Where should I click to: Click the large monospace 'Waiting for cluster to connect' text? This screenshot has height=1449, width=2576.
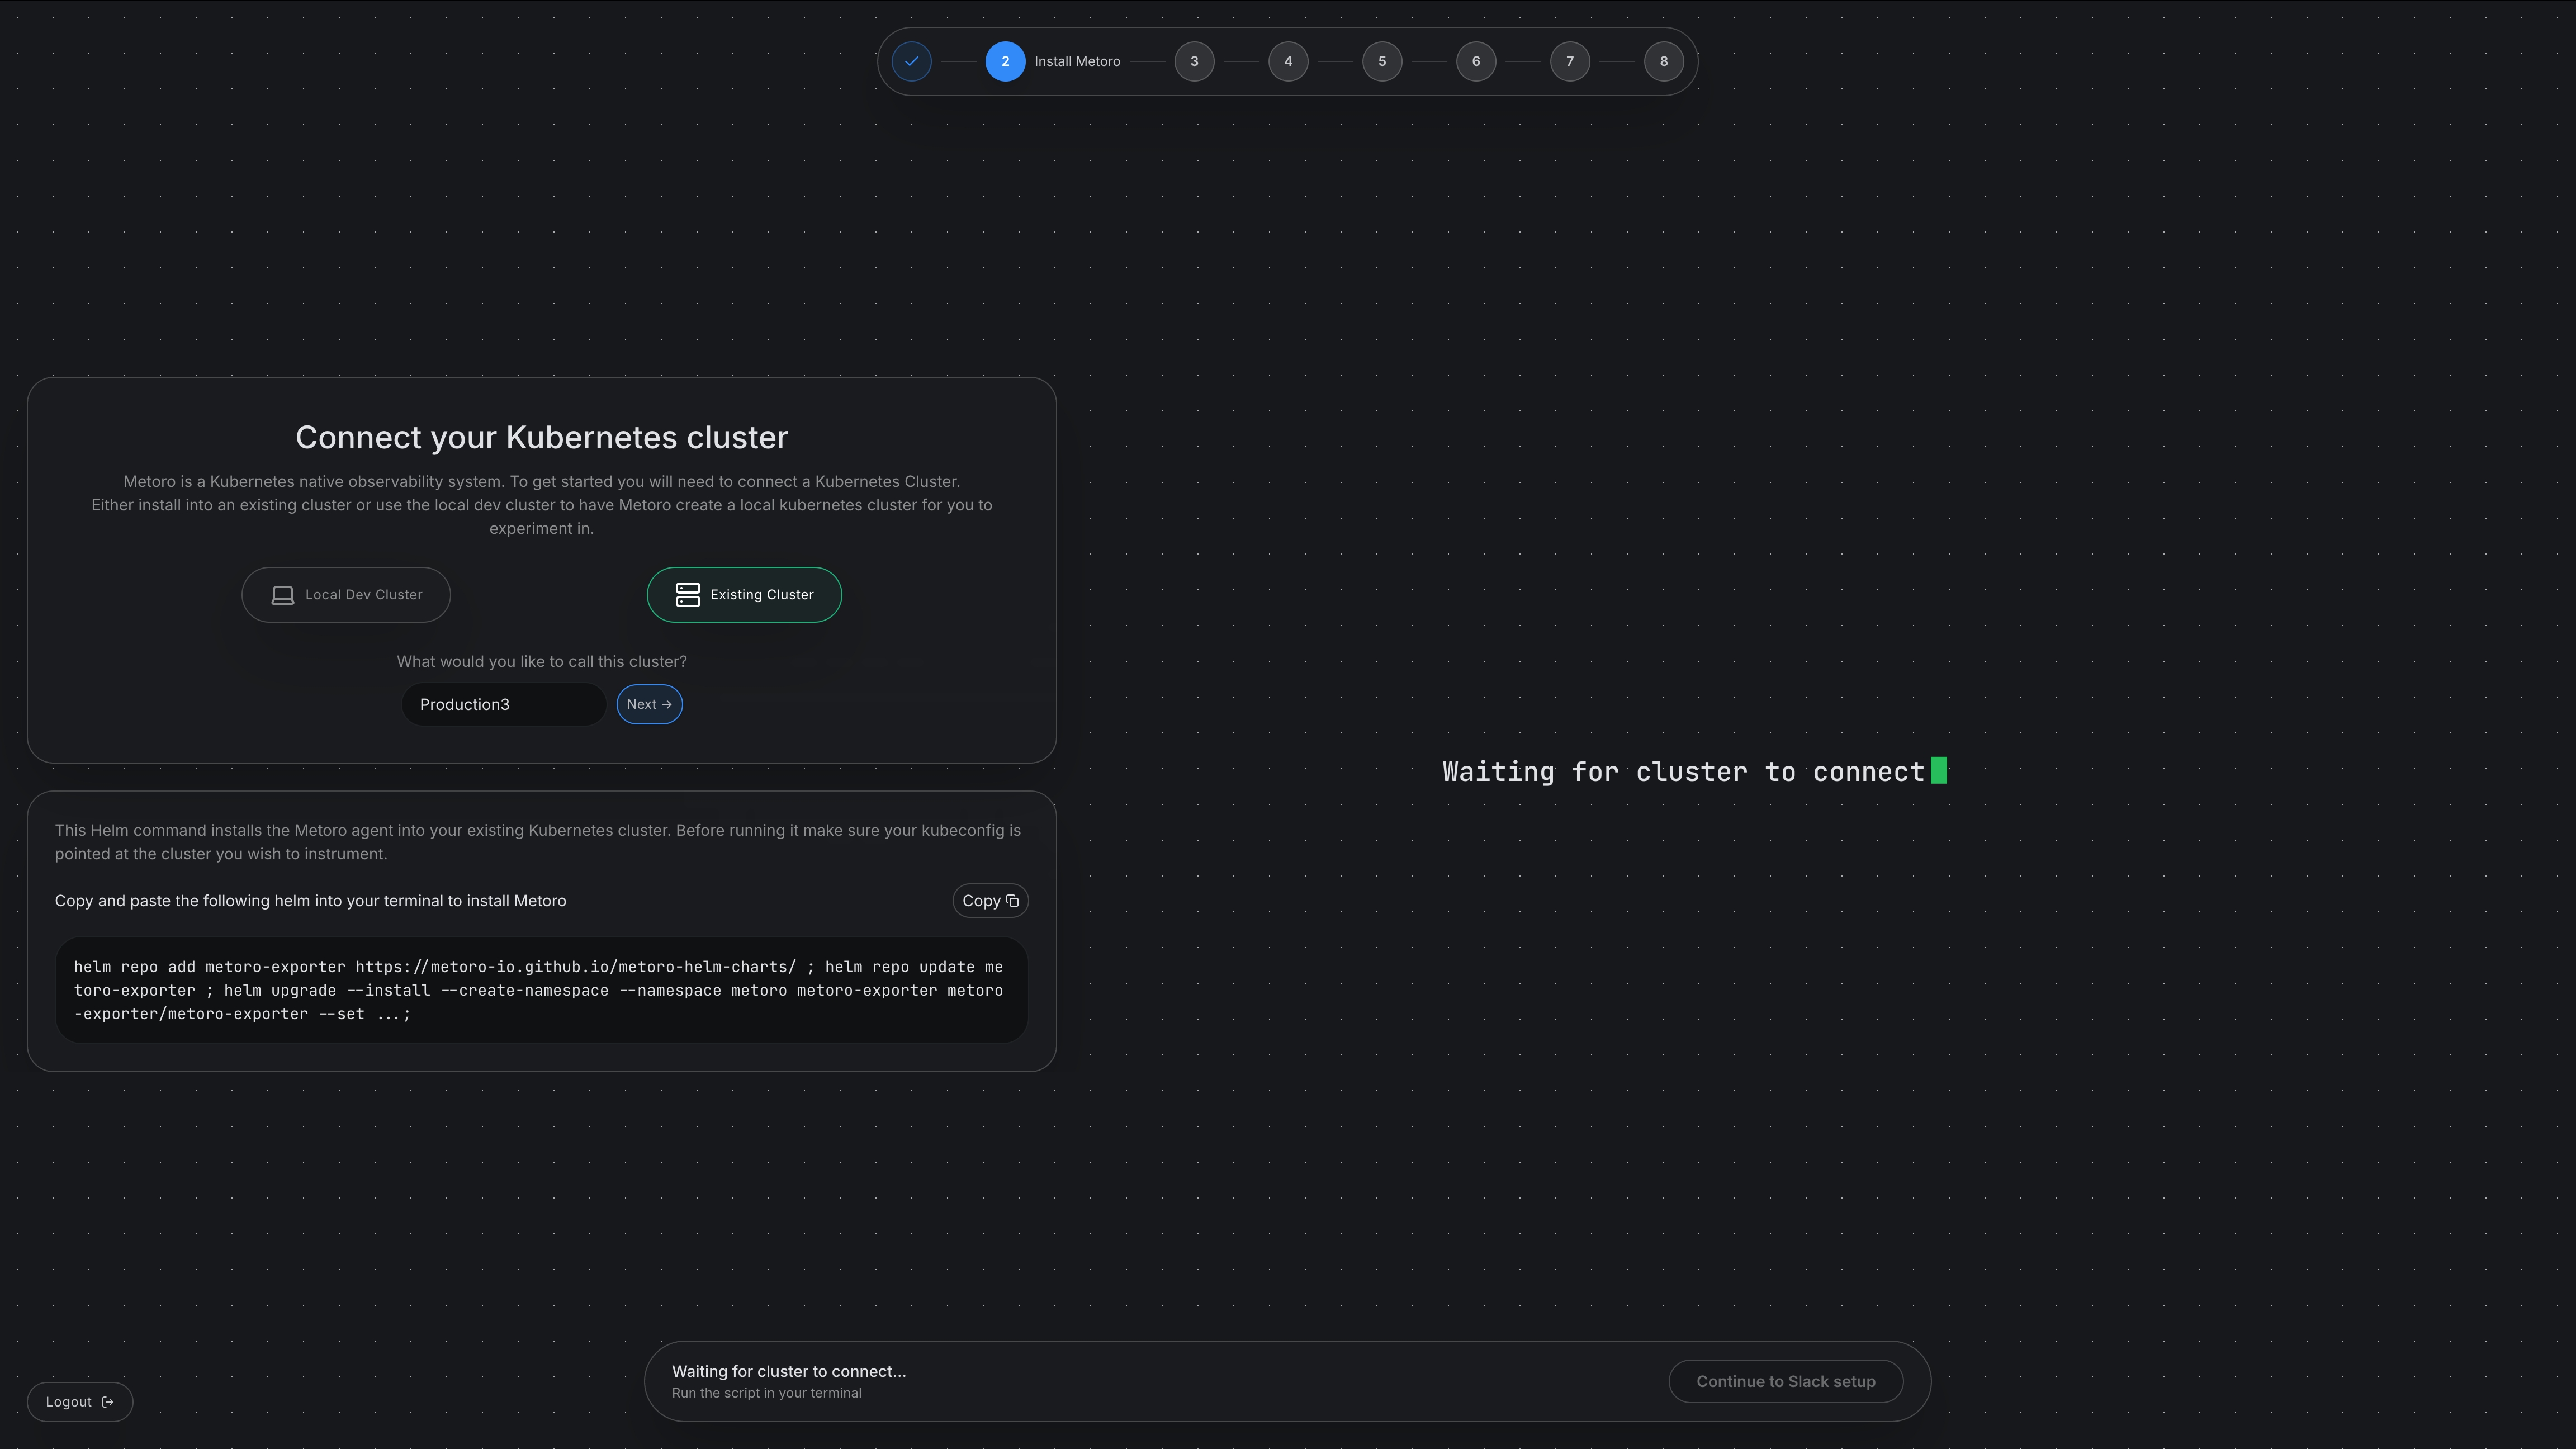pos(1683,772)
